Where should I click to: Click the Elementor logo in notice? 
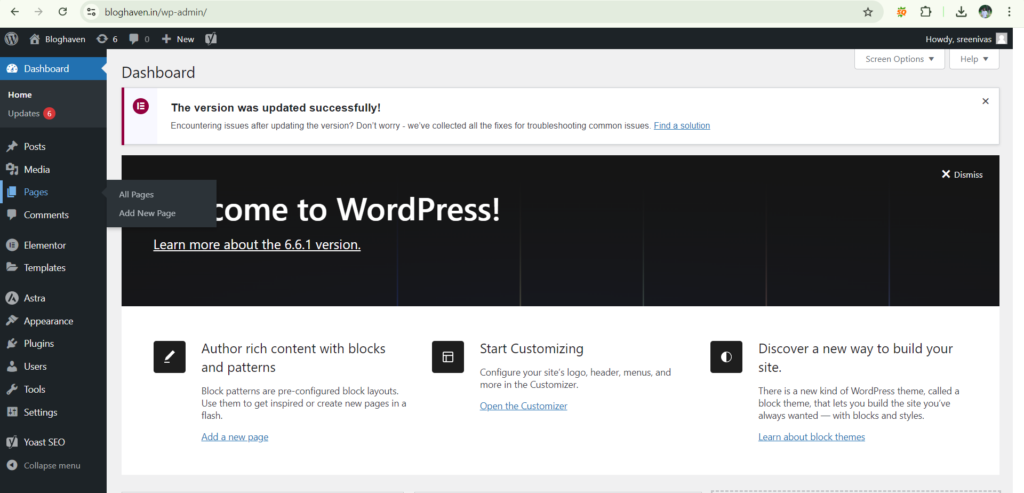[141, 106]
